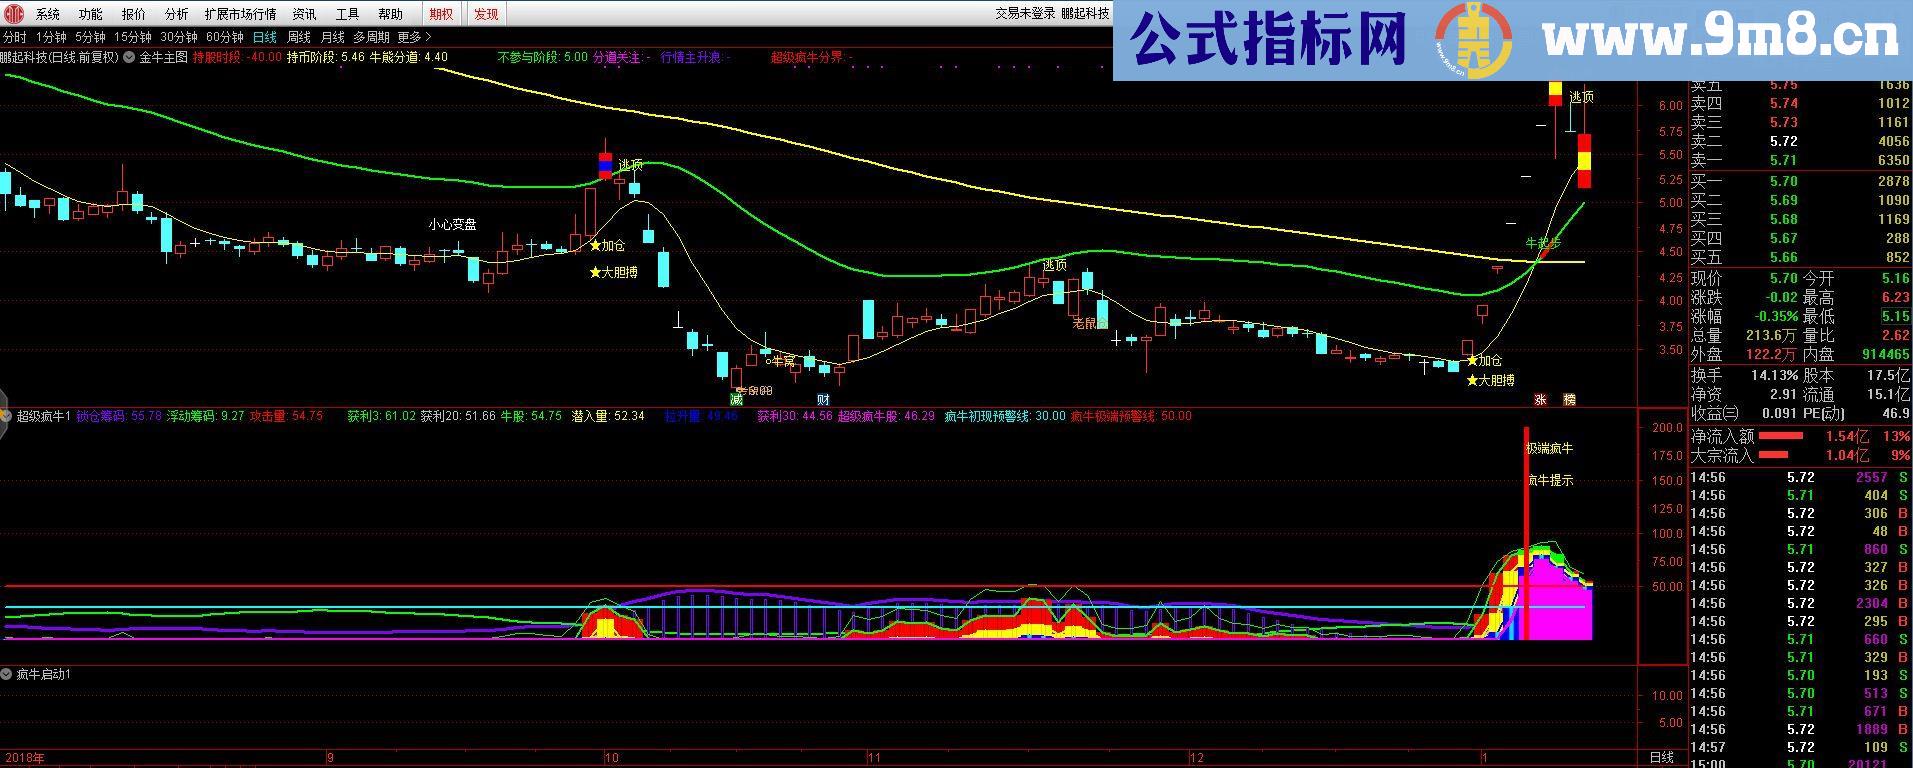Switch to the 月线 period tab
The height and width of the screenshot is (768, 1913).
(x=332, y=37)
